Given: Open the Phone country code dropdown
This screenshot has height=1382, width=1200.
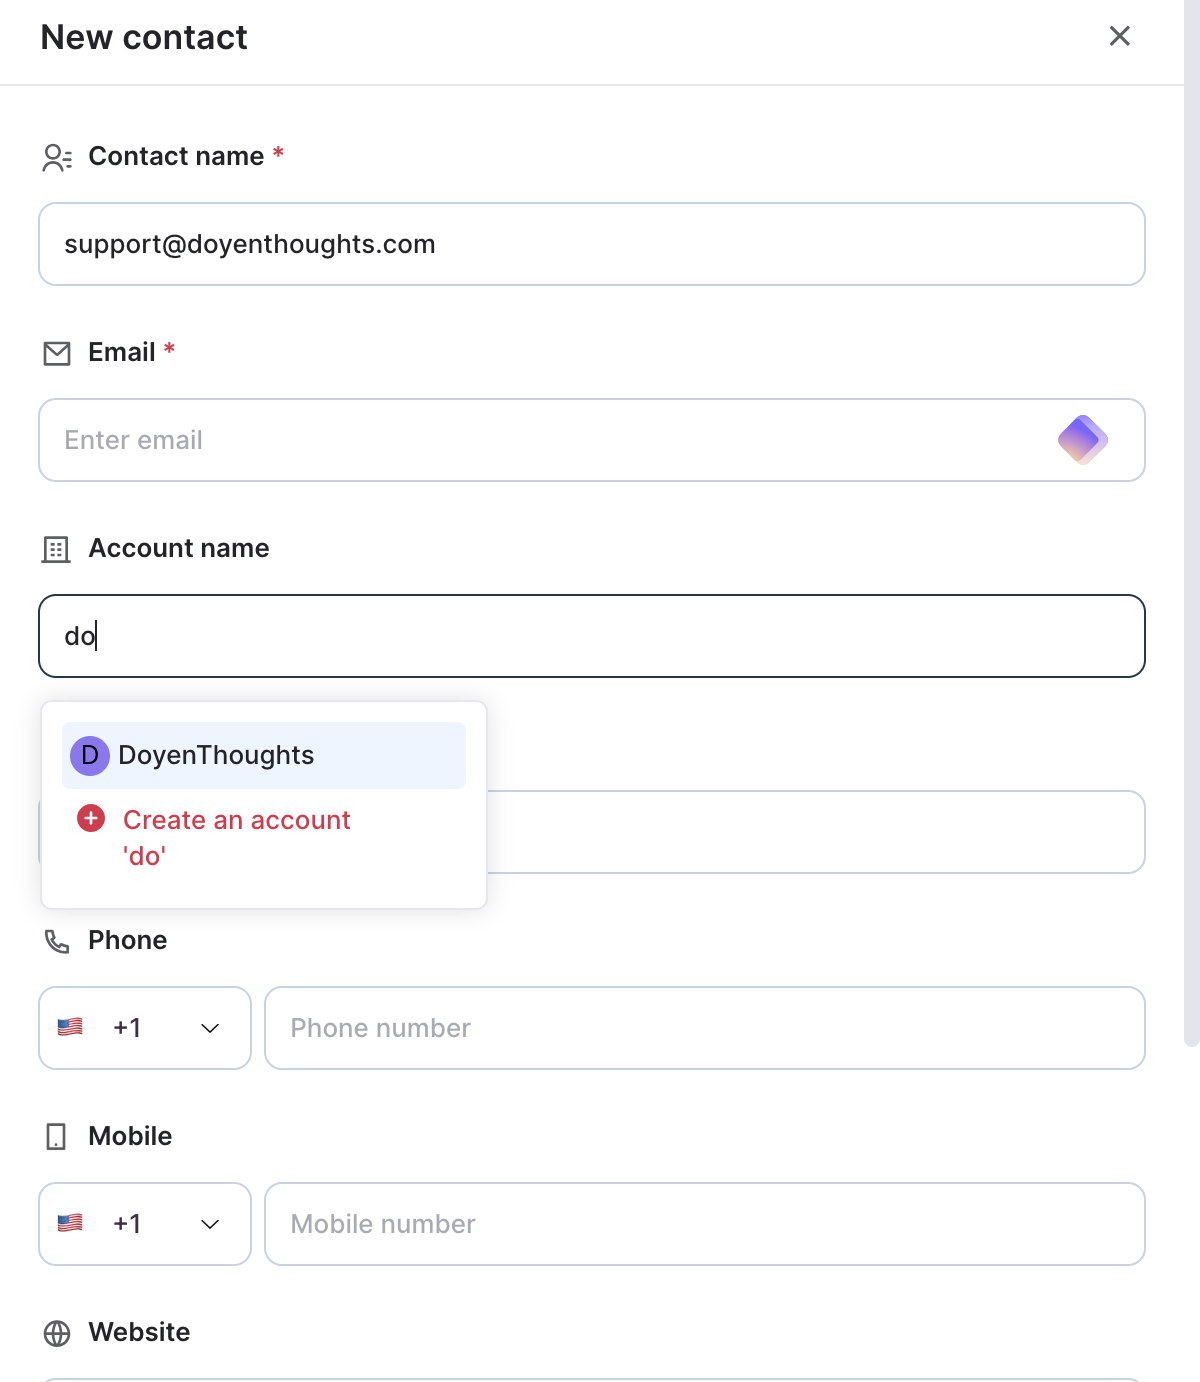Looking at the screenshot, I should pos(145,1028).
